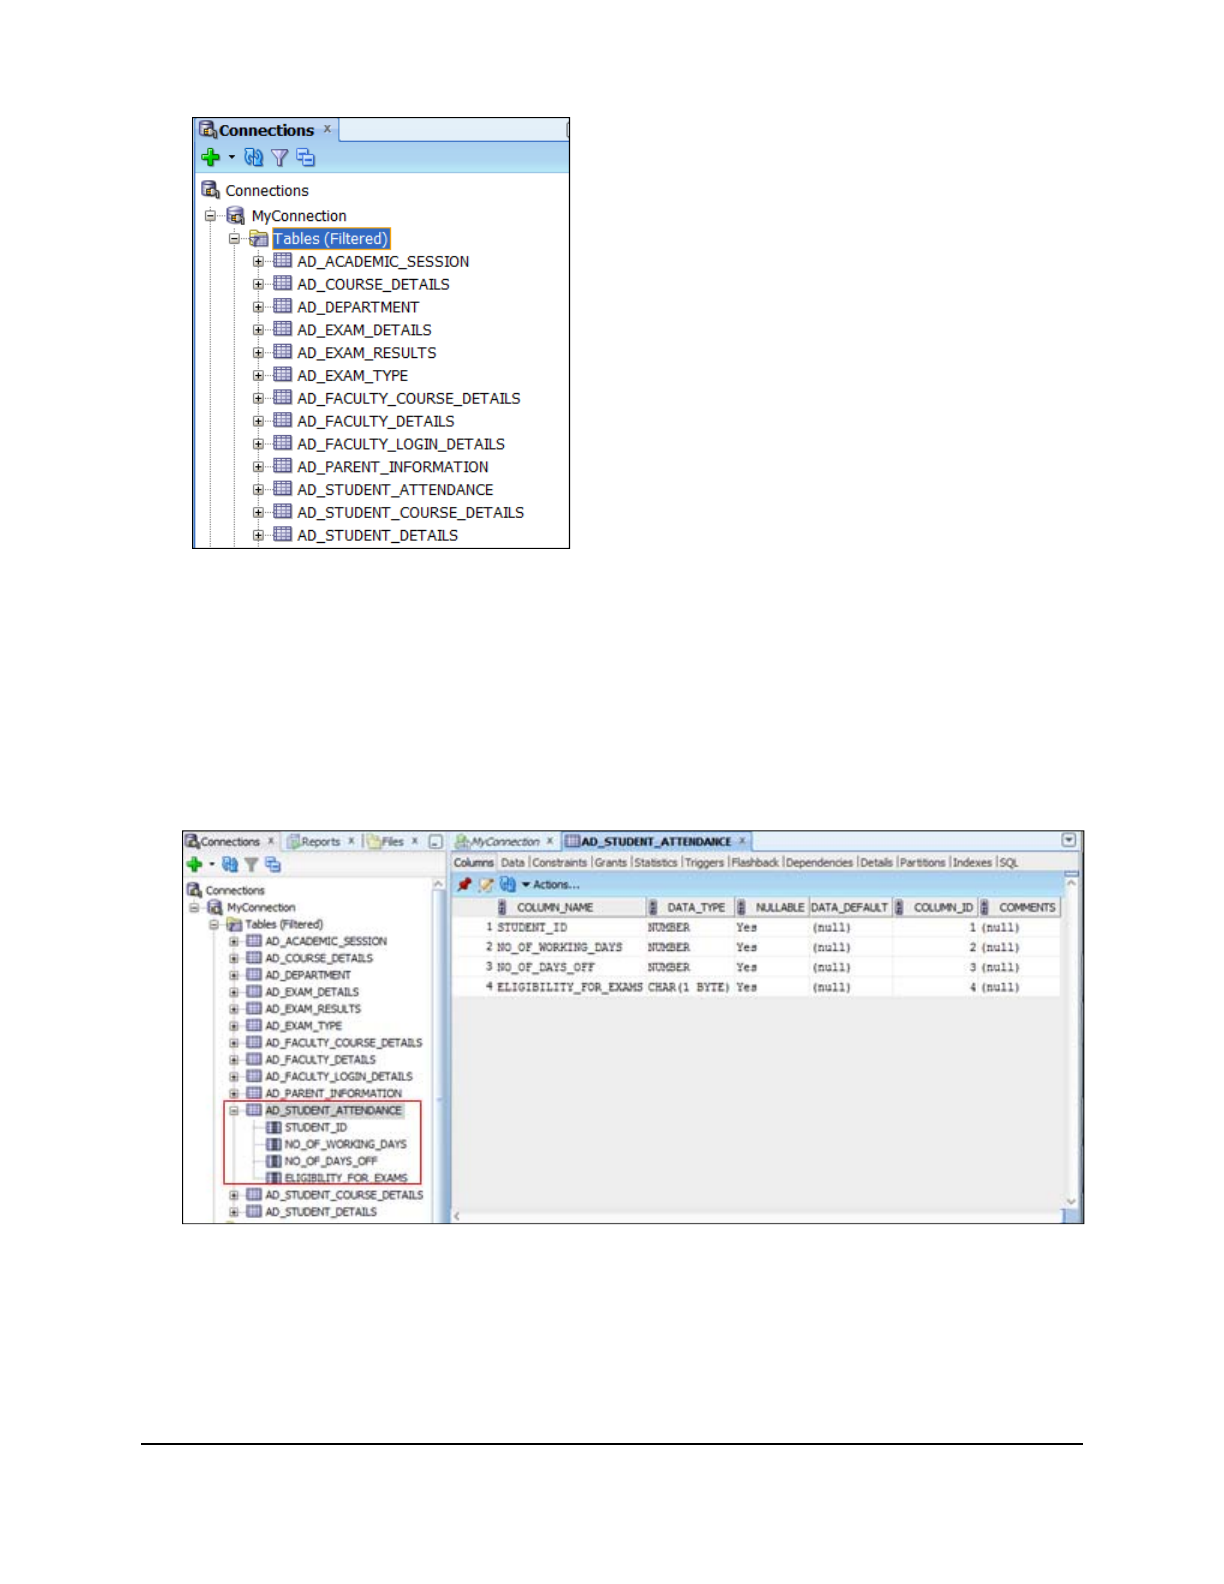Viewport: 1224px width, 1584px height.
Task: Expand AD_EXAM_DETAILS in standalone Connections panel
Action: [258, 330]
